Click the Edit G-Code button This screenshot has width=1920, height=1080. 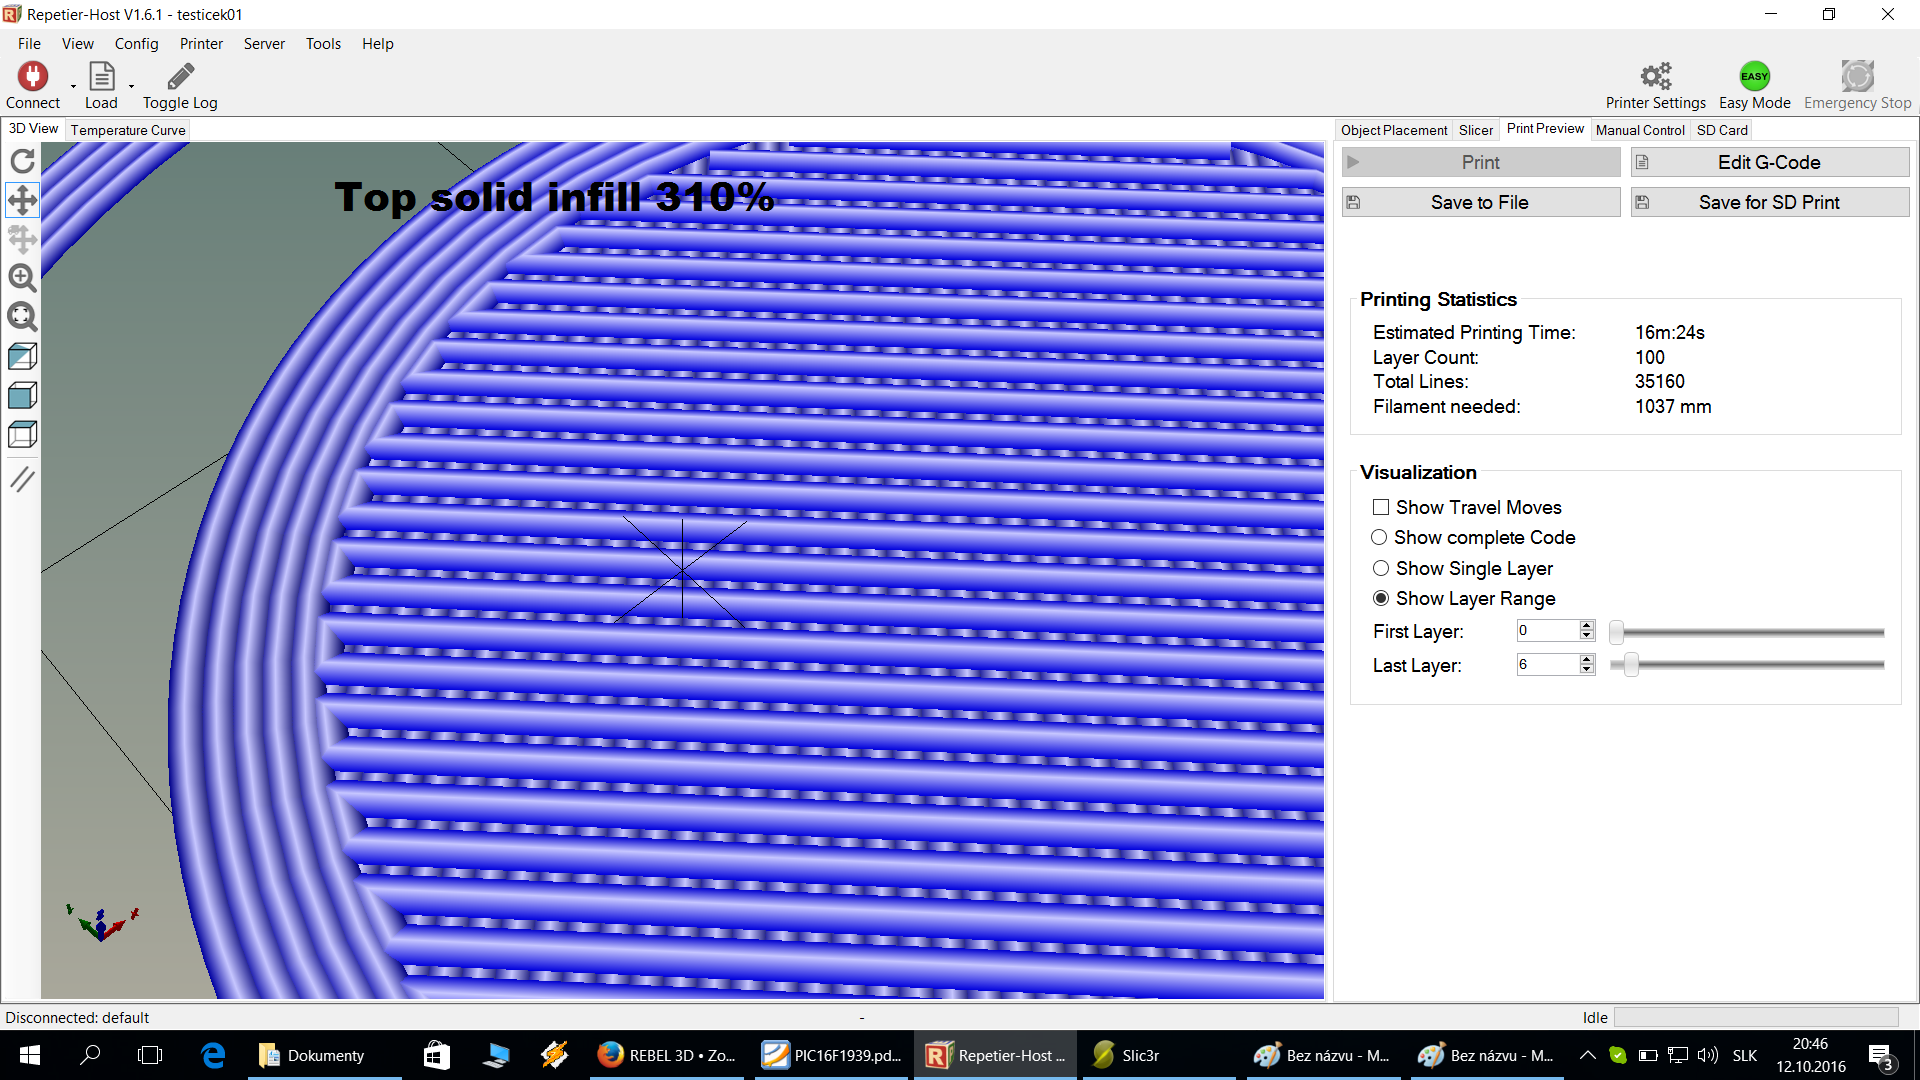[1769, 162]
